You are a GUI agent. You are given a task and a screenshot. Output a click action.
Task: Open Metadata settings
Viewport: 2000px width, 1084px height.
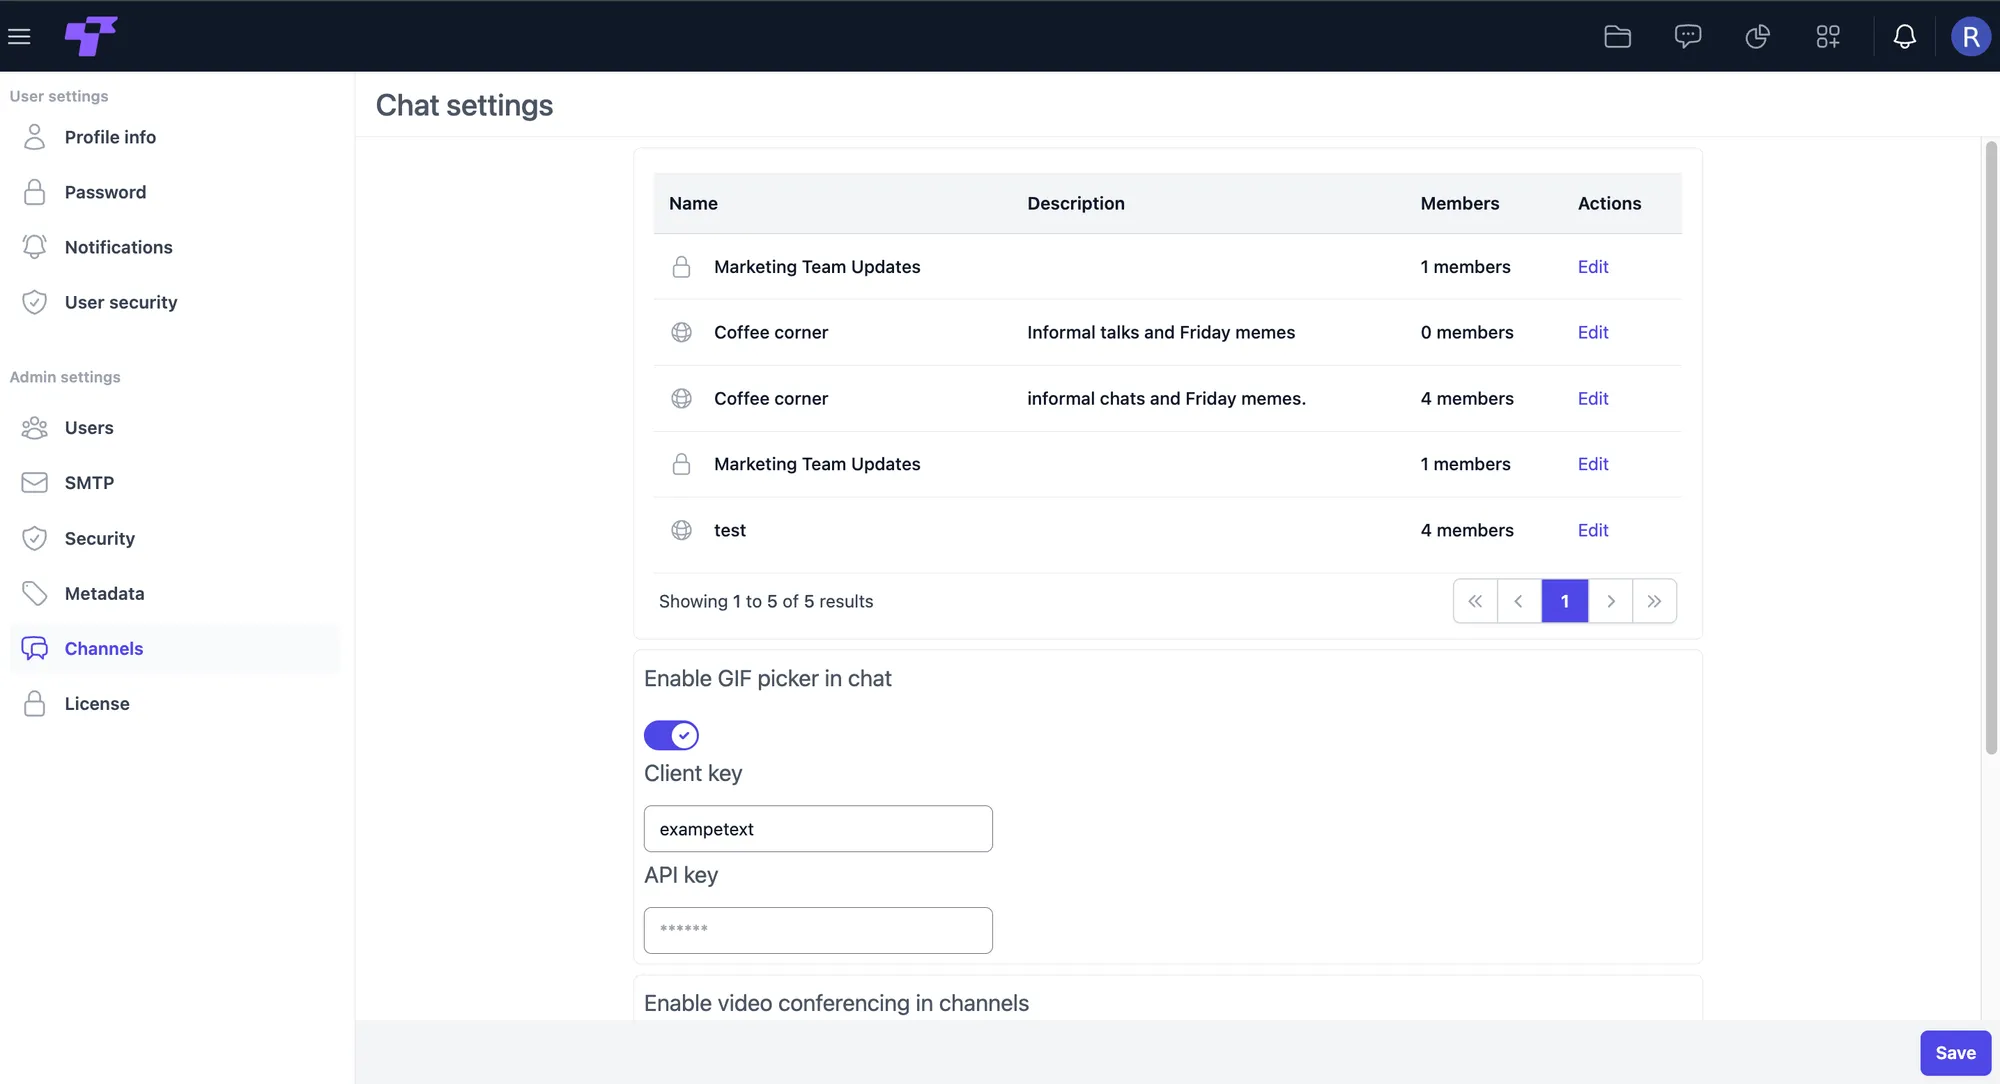pos(175,594)
